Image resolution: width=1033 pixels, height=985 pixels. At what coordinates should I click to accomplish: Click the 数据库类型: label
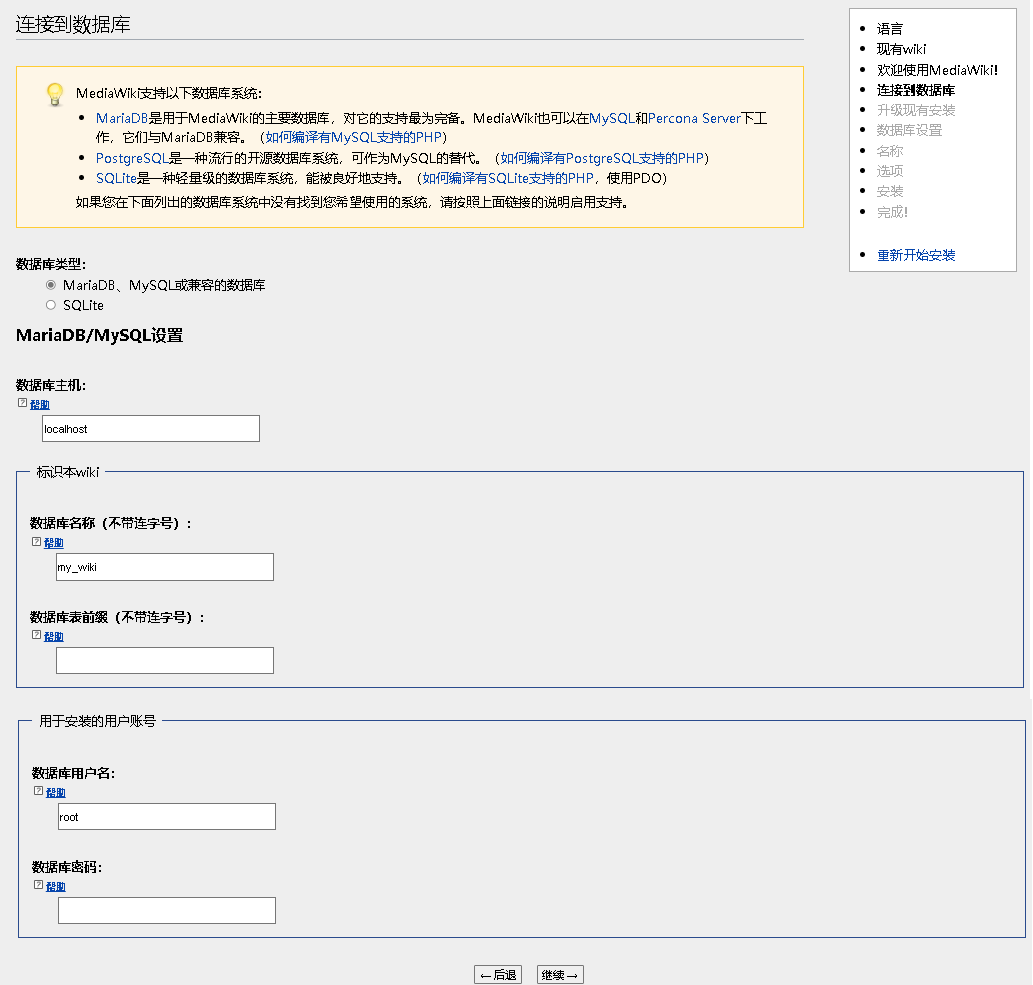51,264
